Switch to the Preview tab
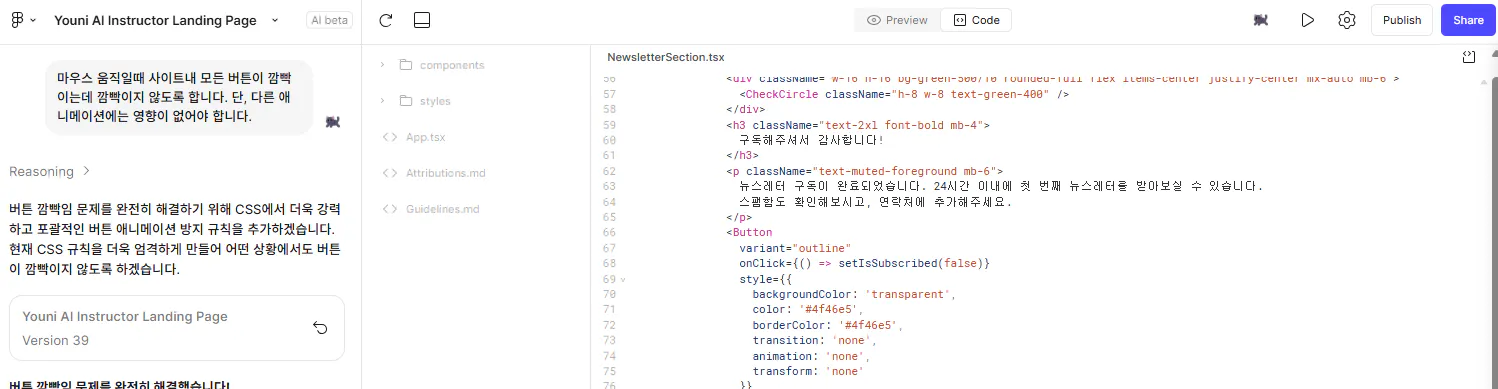The image size is (1498, 389). pos(898,20)
